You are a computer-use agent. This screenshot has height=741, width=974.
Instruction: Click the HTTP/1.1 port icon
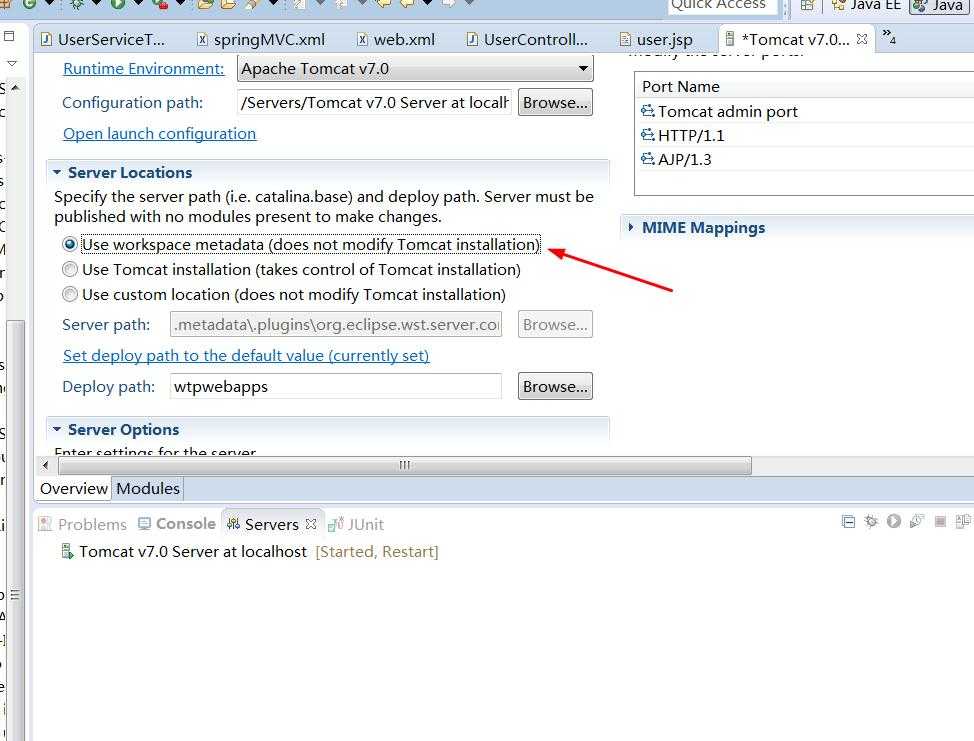(x=647, y=135)
